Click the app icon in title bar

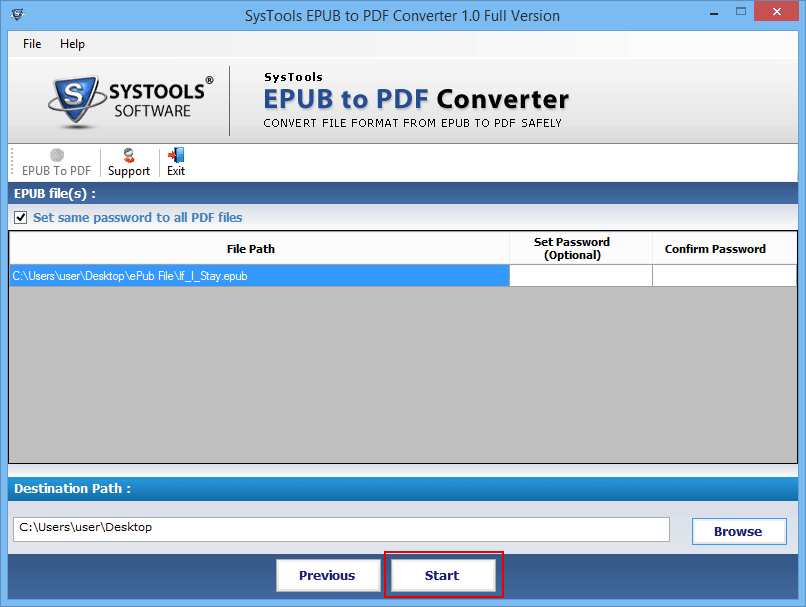pos(17,14)
